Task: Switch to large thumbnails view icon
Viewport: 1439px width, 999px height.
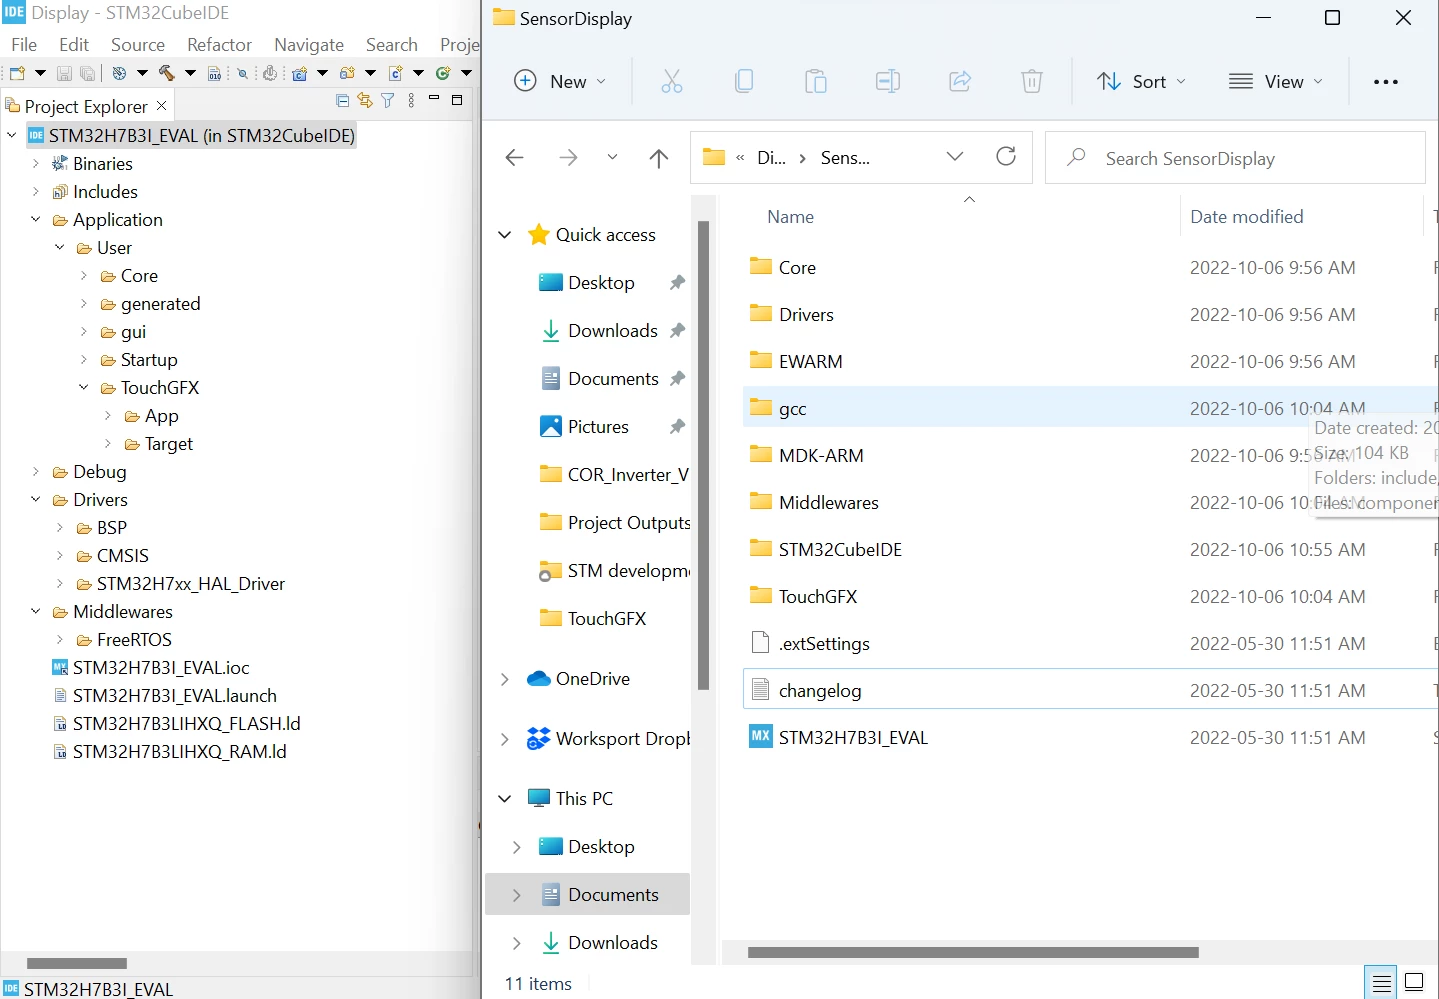Action: [1414, 982]
